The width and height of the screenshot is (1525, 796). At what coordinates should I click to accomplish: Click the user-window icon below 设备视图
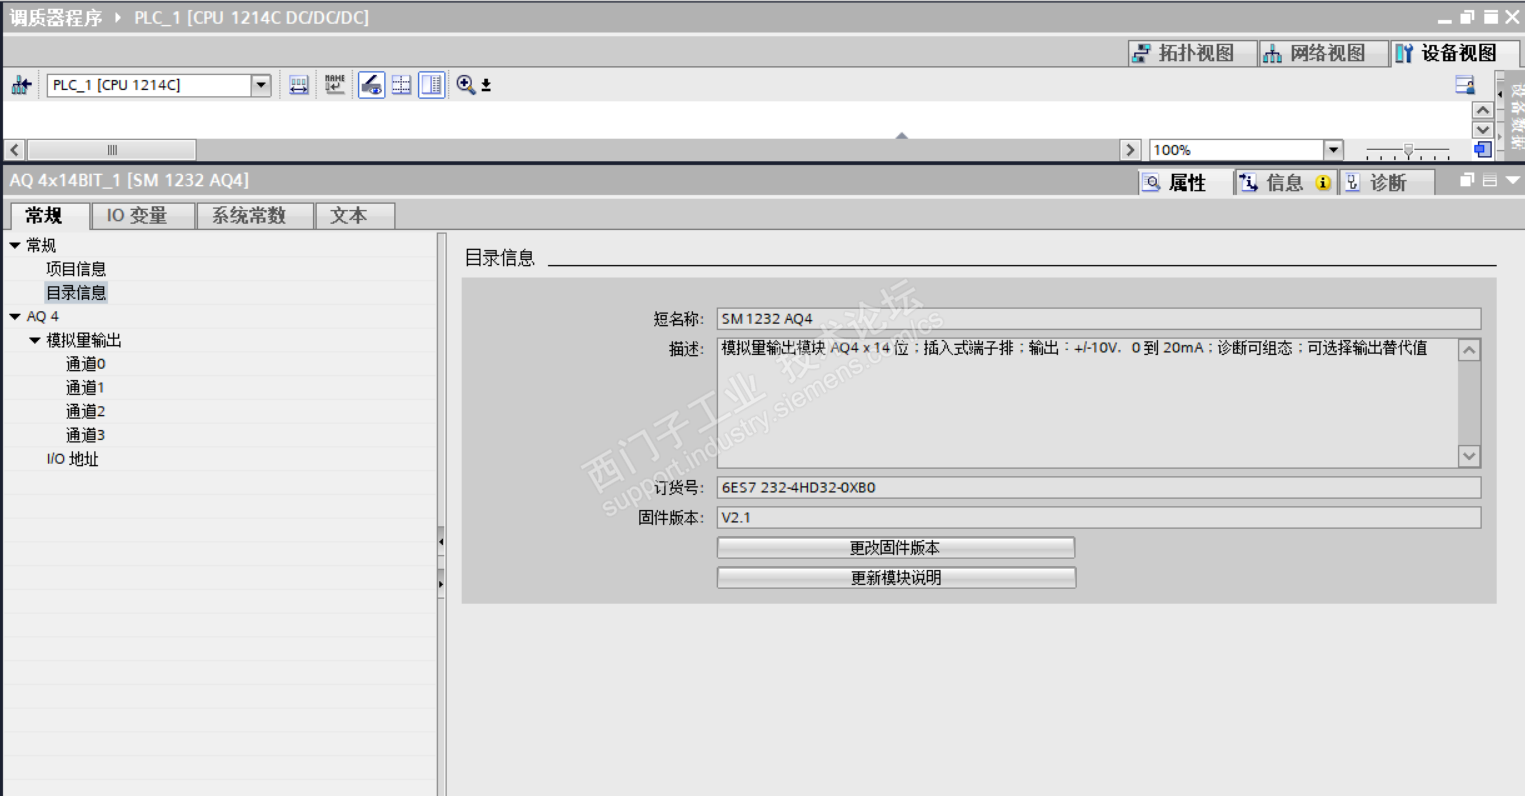click(1465, 85)
